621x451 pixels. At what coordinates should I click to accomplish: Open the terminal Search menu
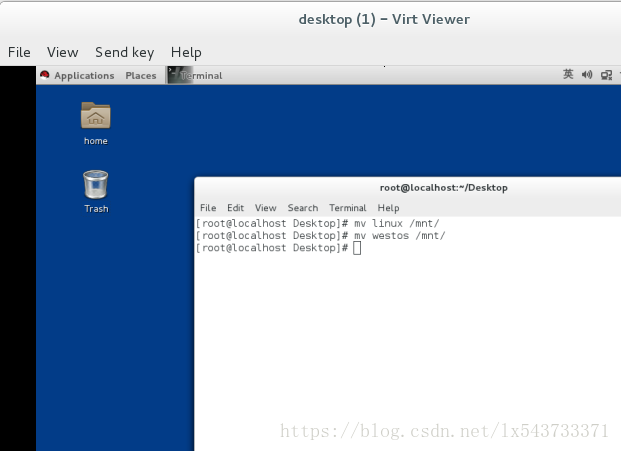(303, 208)
